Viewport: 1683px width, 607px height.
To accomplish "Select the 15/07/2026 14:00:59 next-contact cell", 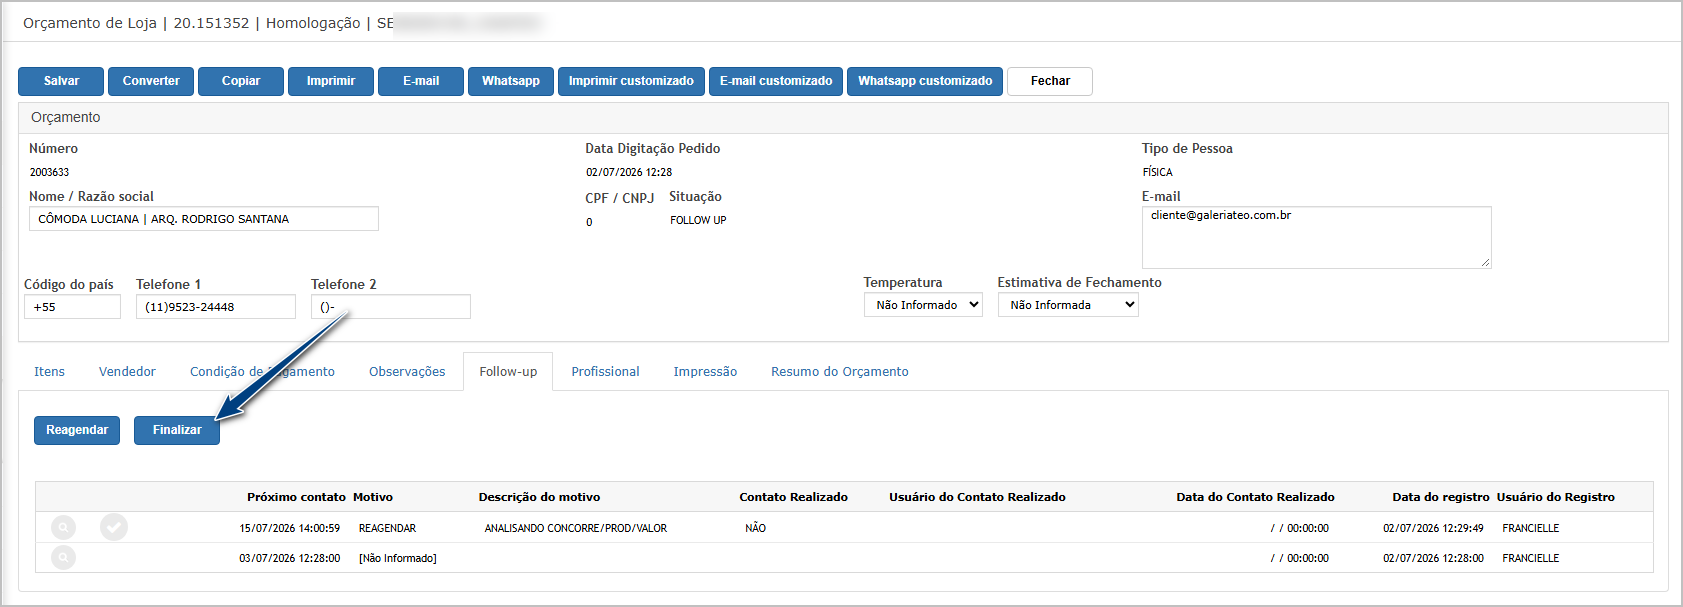I will [290, 528].
